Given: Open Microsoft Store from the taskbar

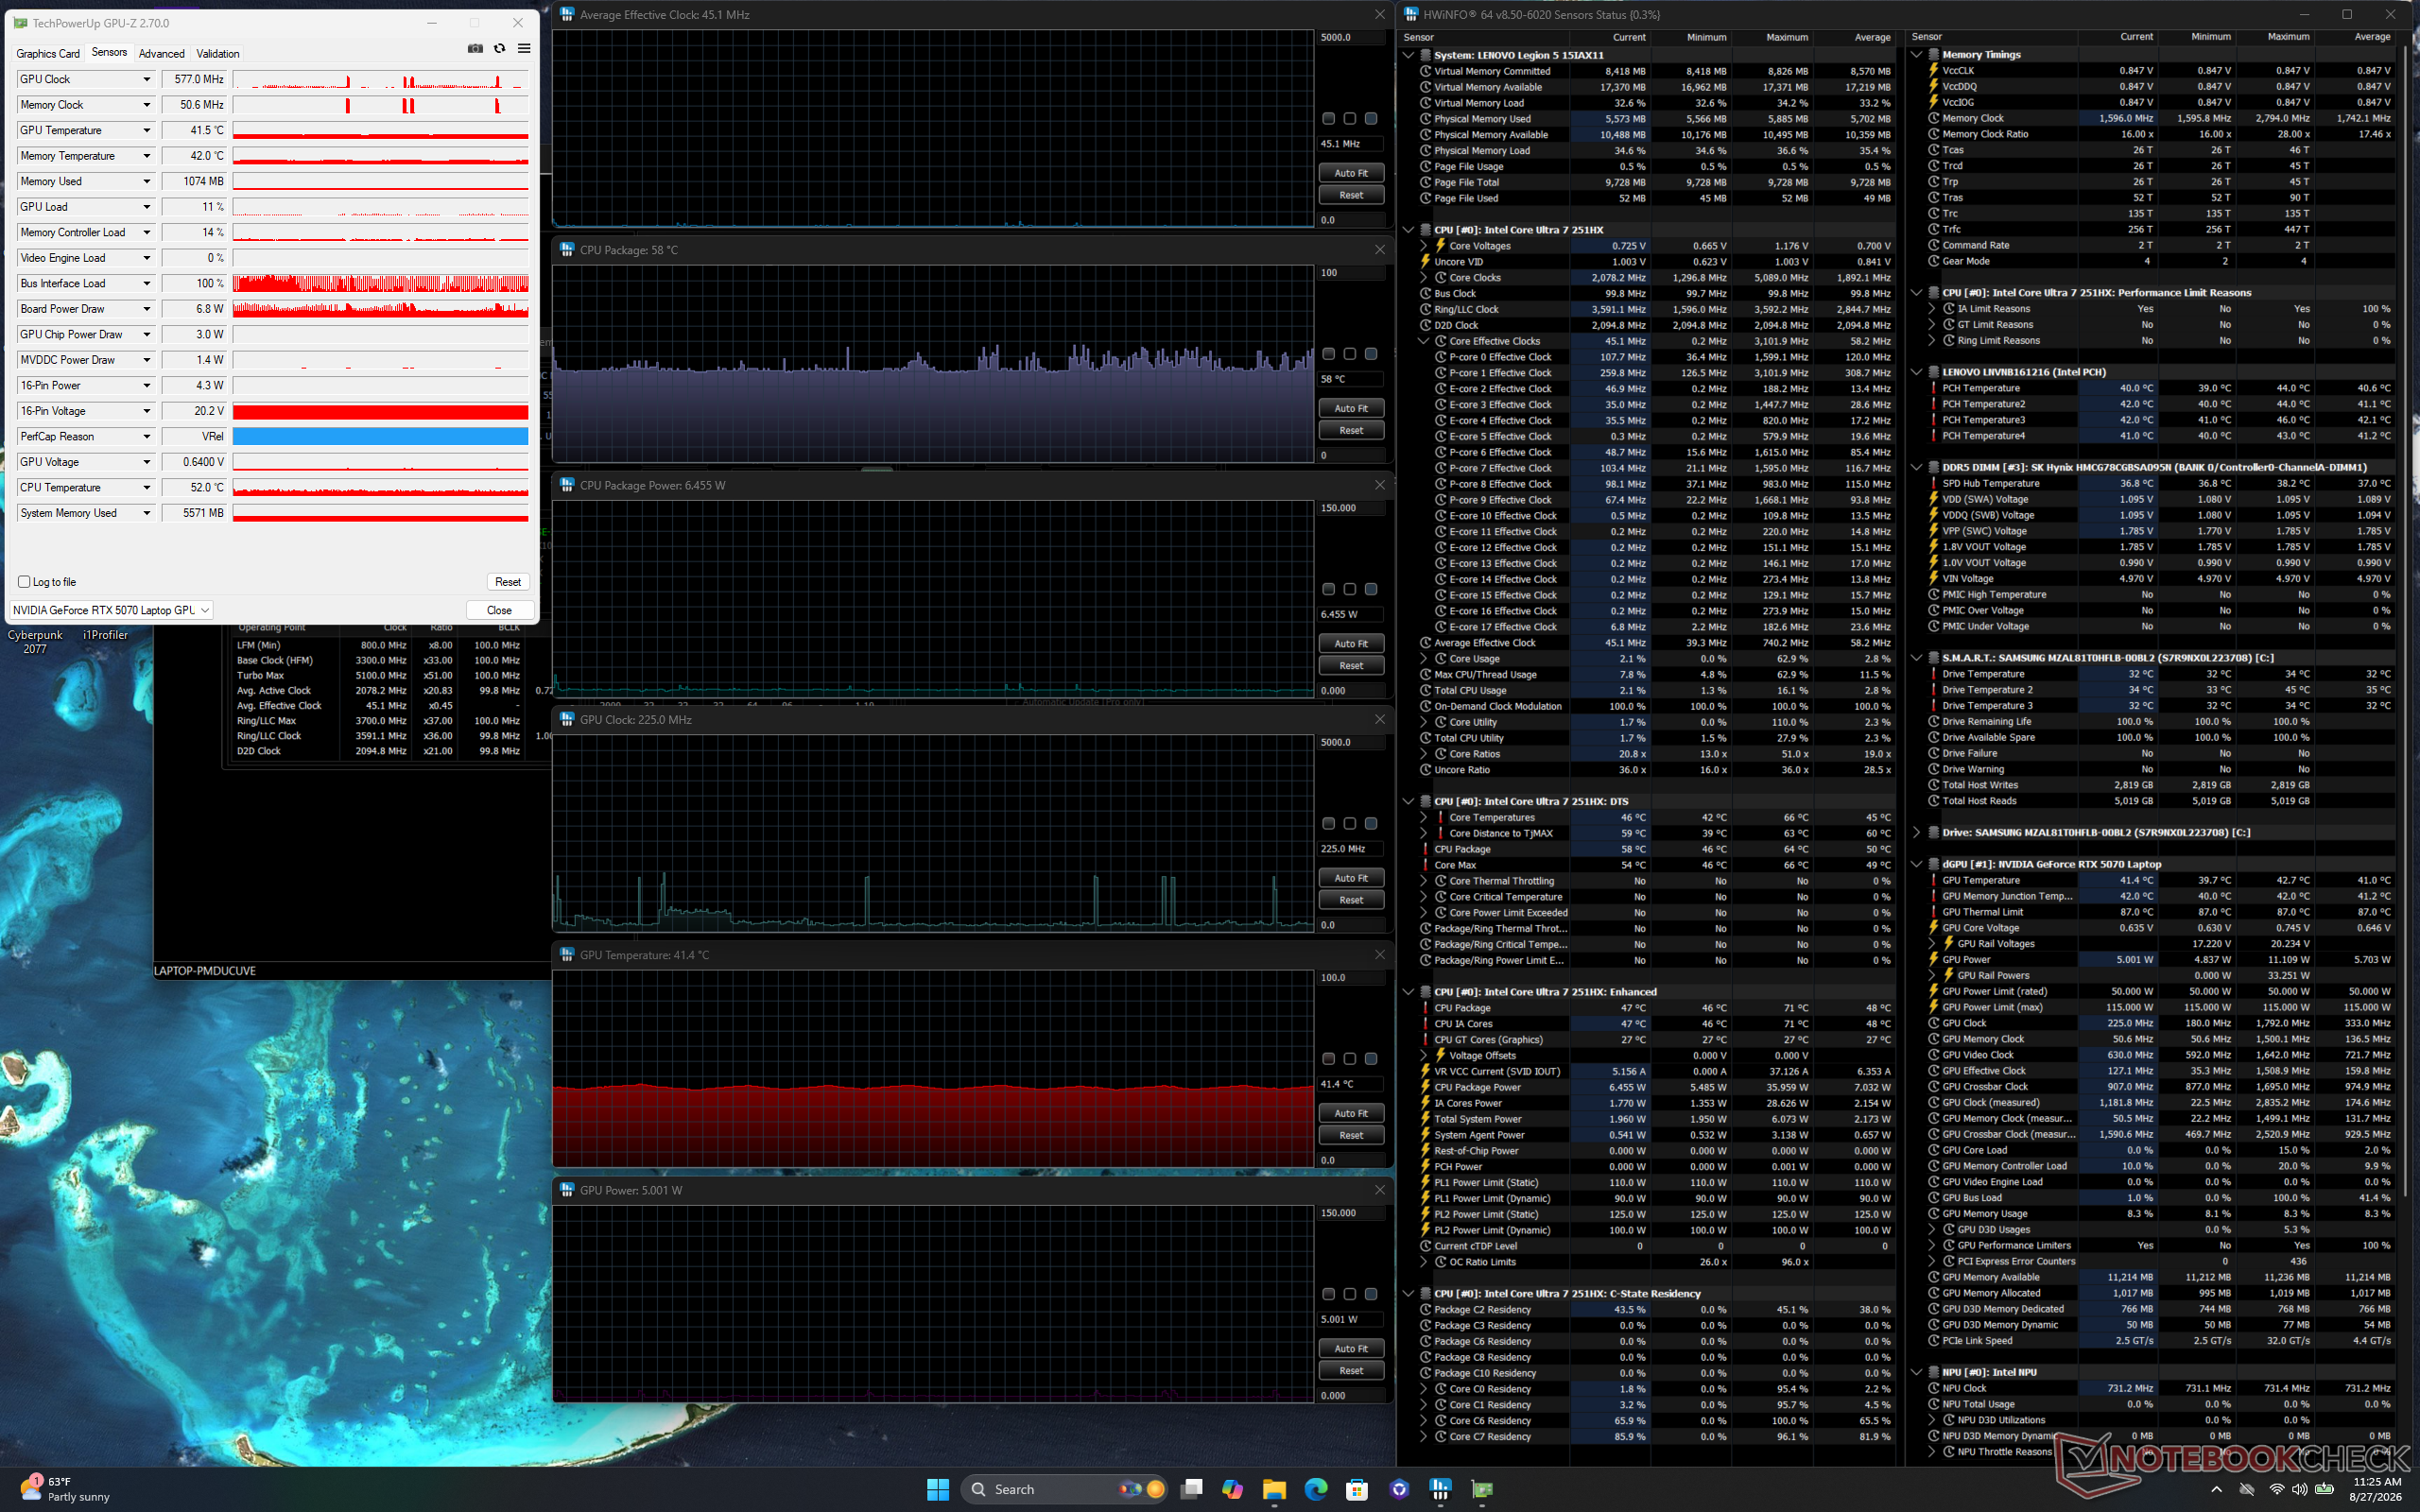Looking at the screenshot, I should [x=1357, y=1489].
